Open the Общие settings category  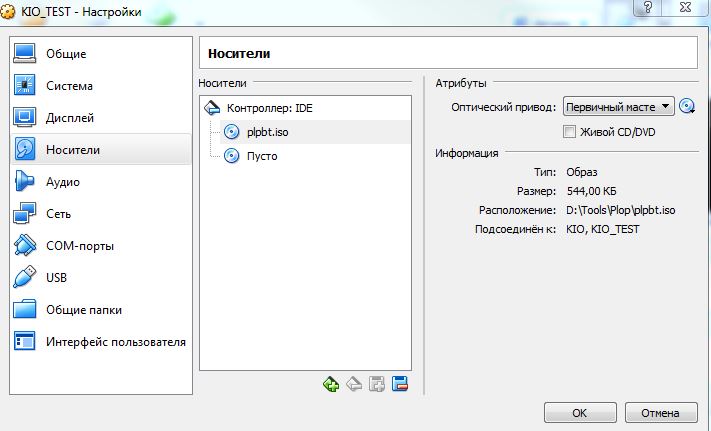[x=65, y=54]
